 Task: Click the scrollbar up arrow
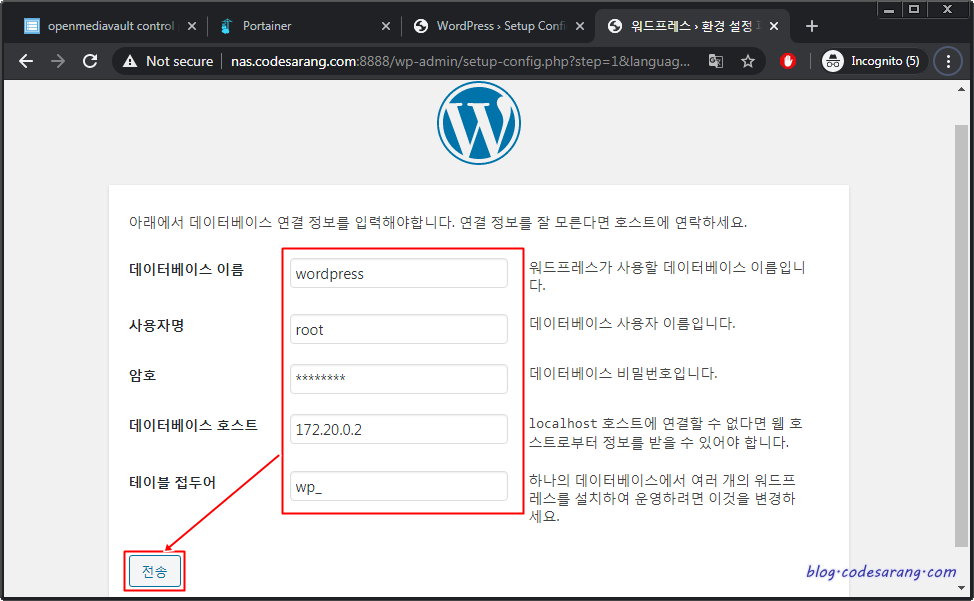coord(961,89)
